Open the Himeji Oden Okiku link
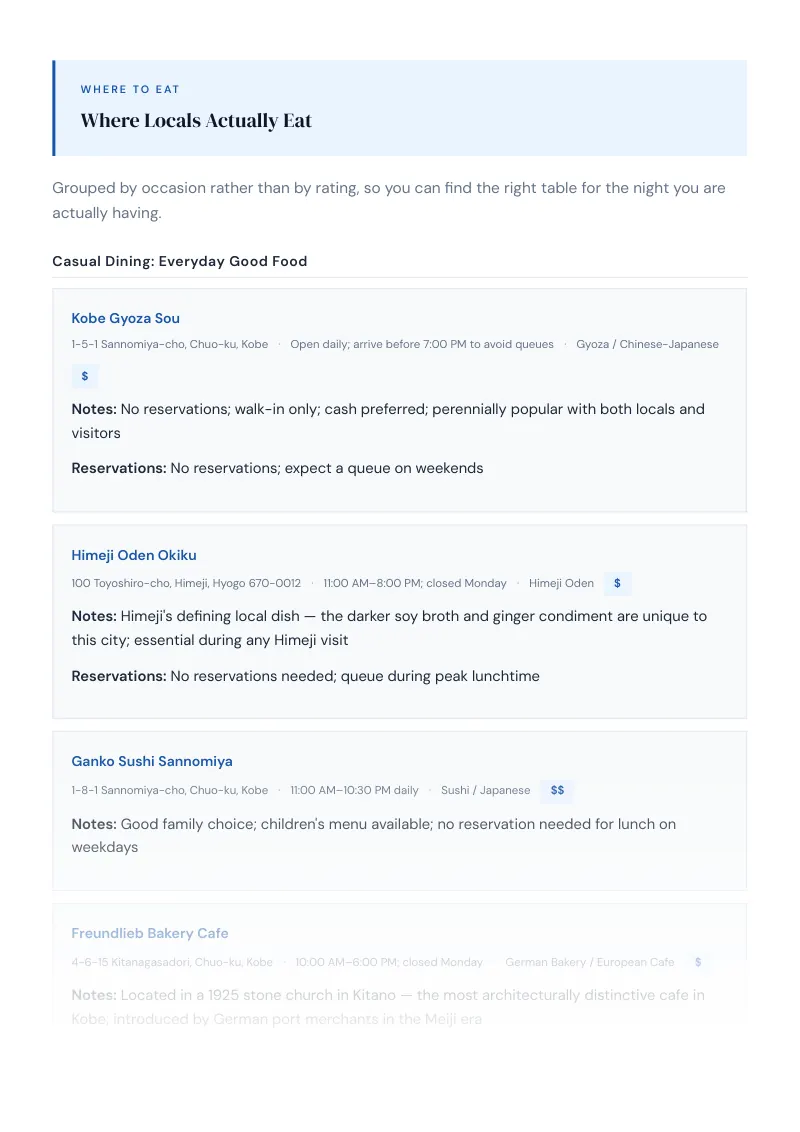The height and width of the screenshot is (1132, 800). click(x=134, y=555)
